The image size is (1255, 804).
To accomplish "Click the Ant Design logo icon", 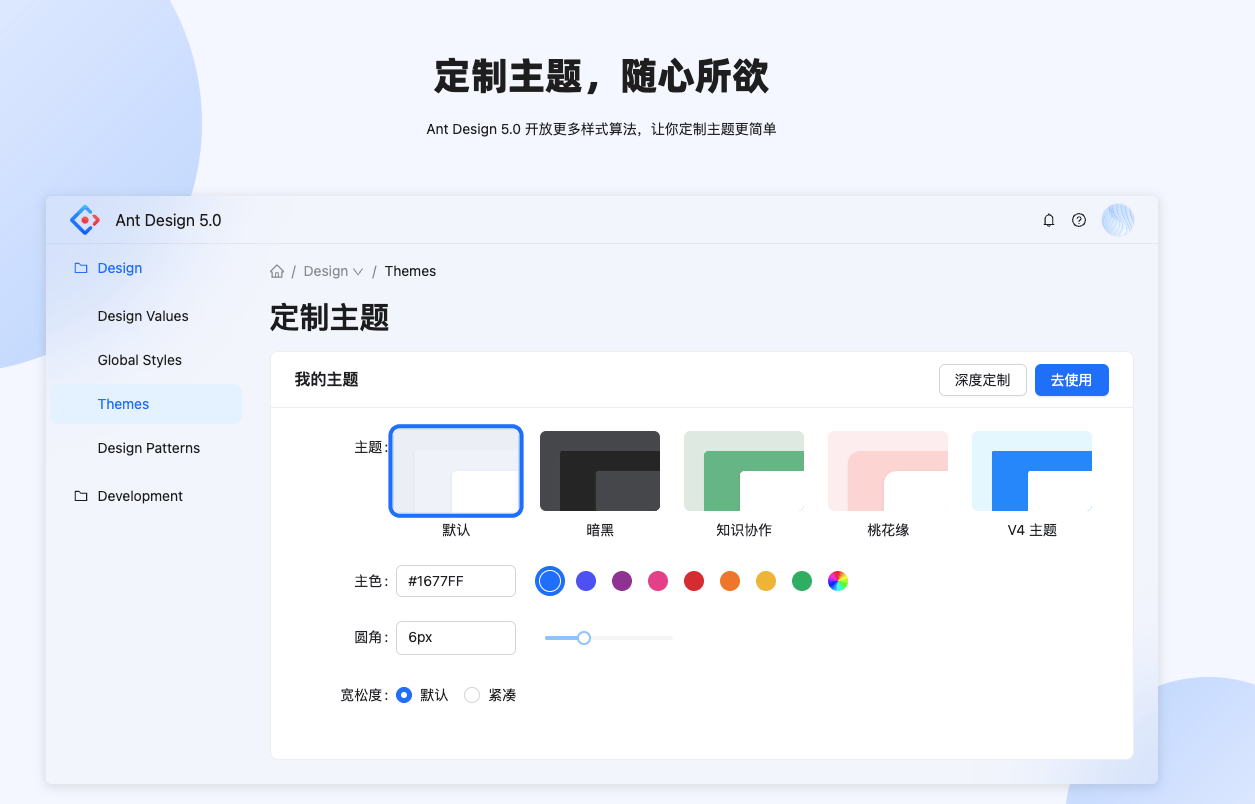I will point(85,220).
